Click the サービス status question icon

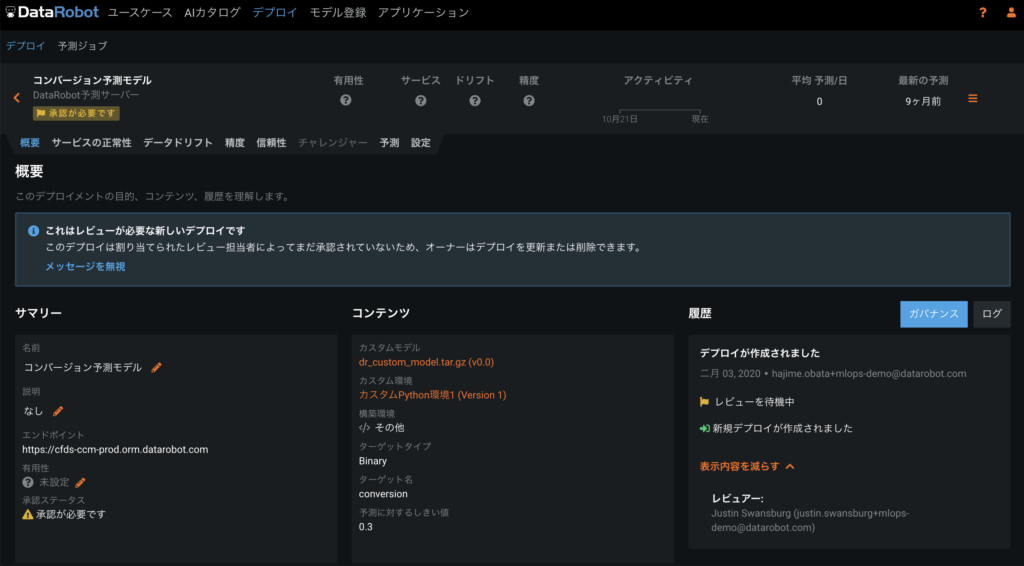pyautogui.click(x=421, y=101)
